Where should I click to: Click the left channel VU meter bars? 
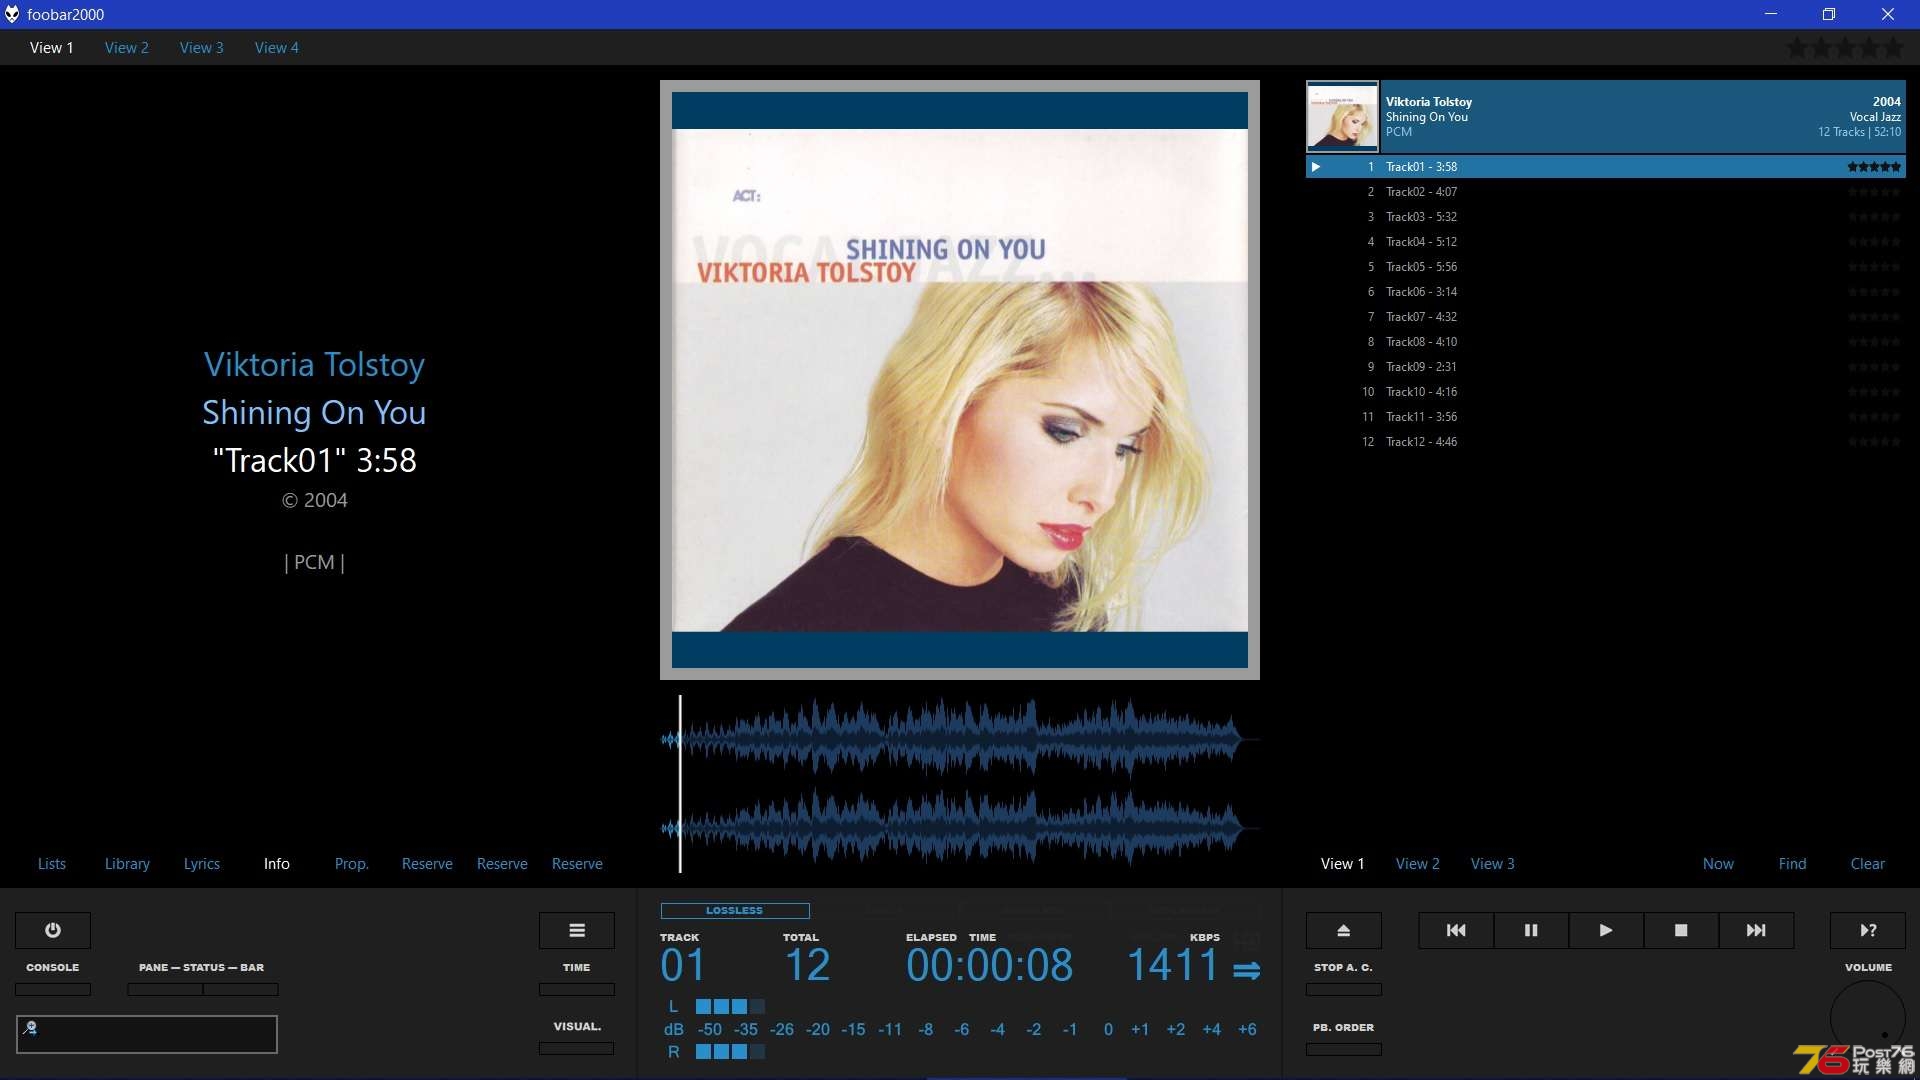(x=730, y=1006)
